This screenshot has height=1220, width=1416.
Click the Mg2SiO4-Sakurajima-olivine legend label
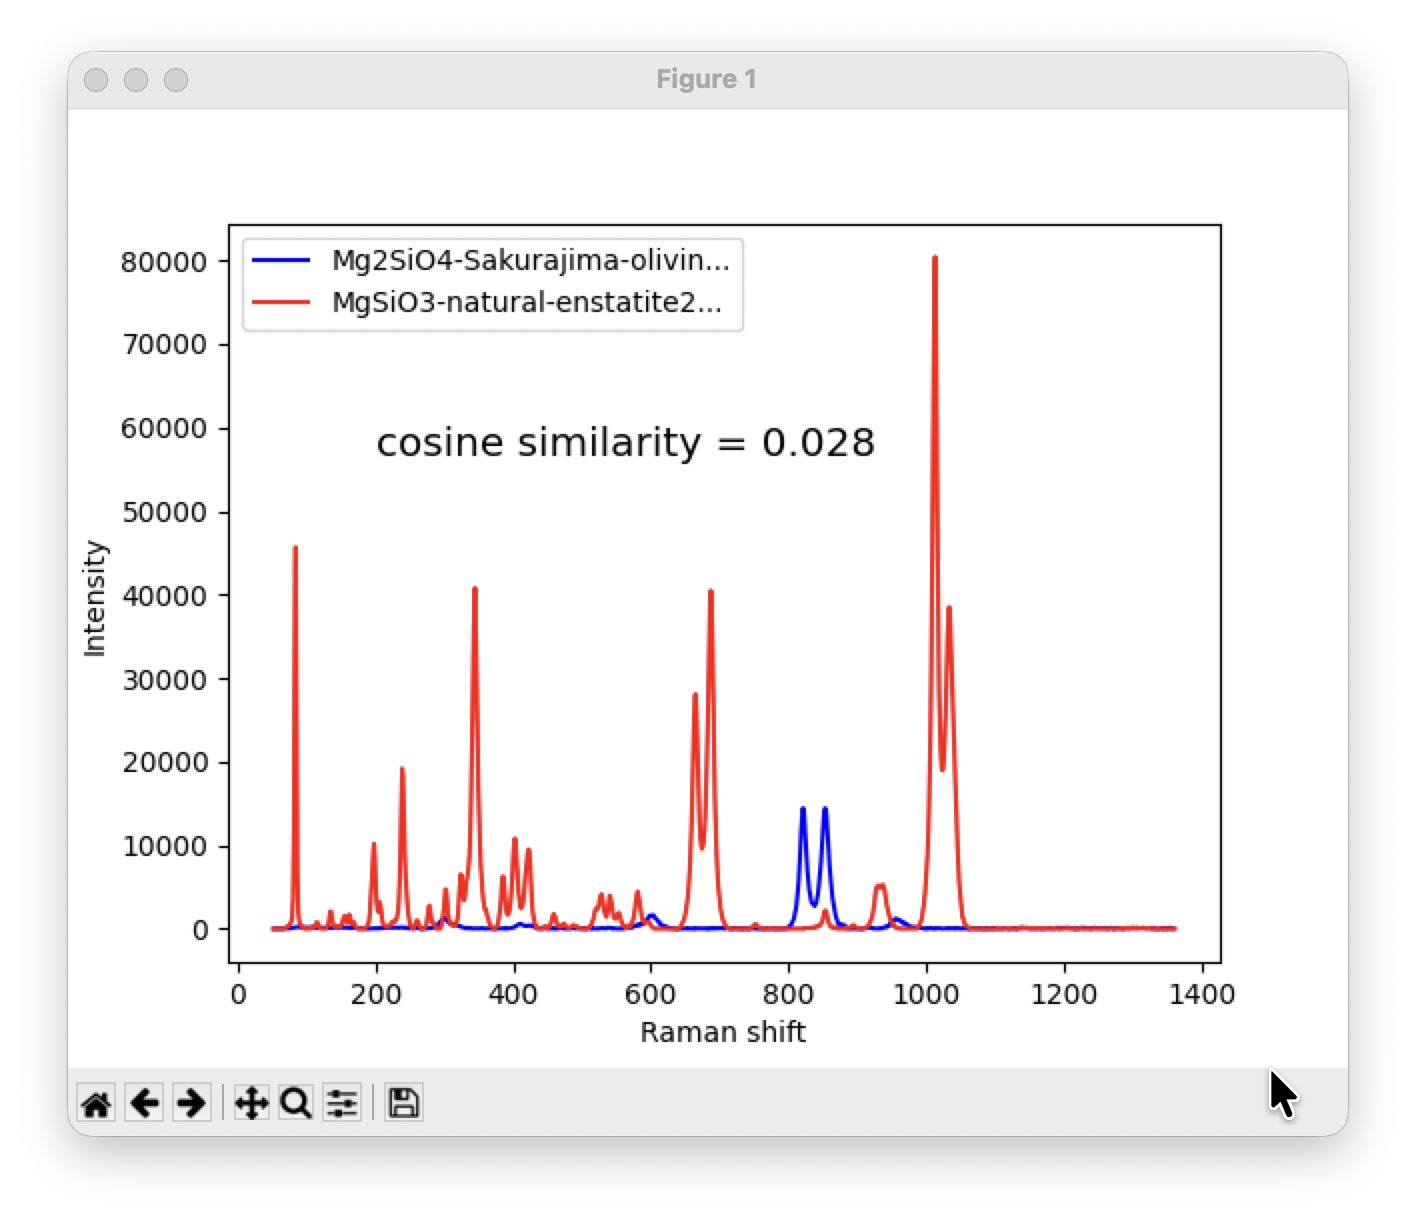click(530, 261)
